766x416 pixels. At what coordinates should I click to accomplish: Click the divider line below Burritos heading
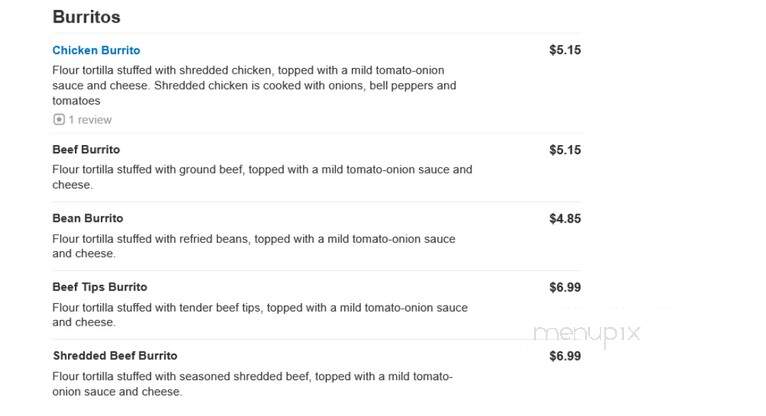317,33
